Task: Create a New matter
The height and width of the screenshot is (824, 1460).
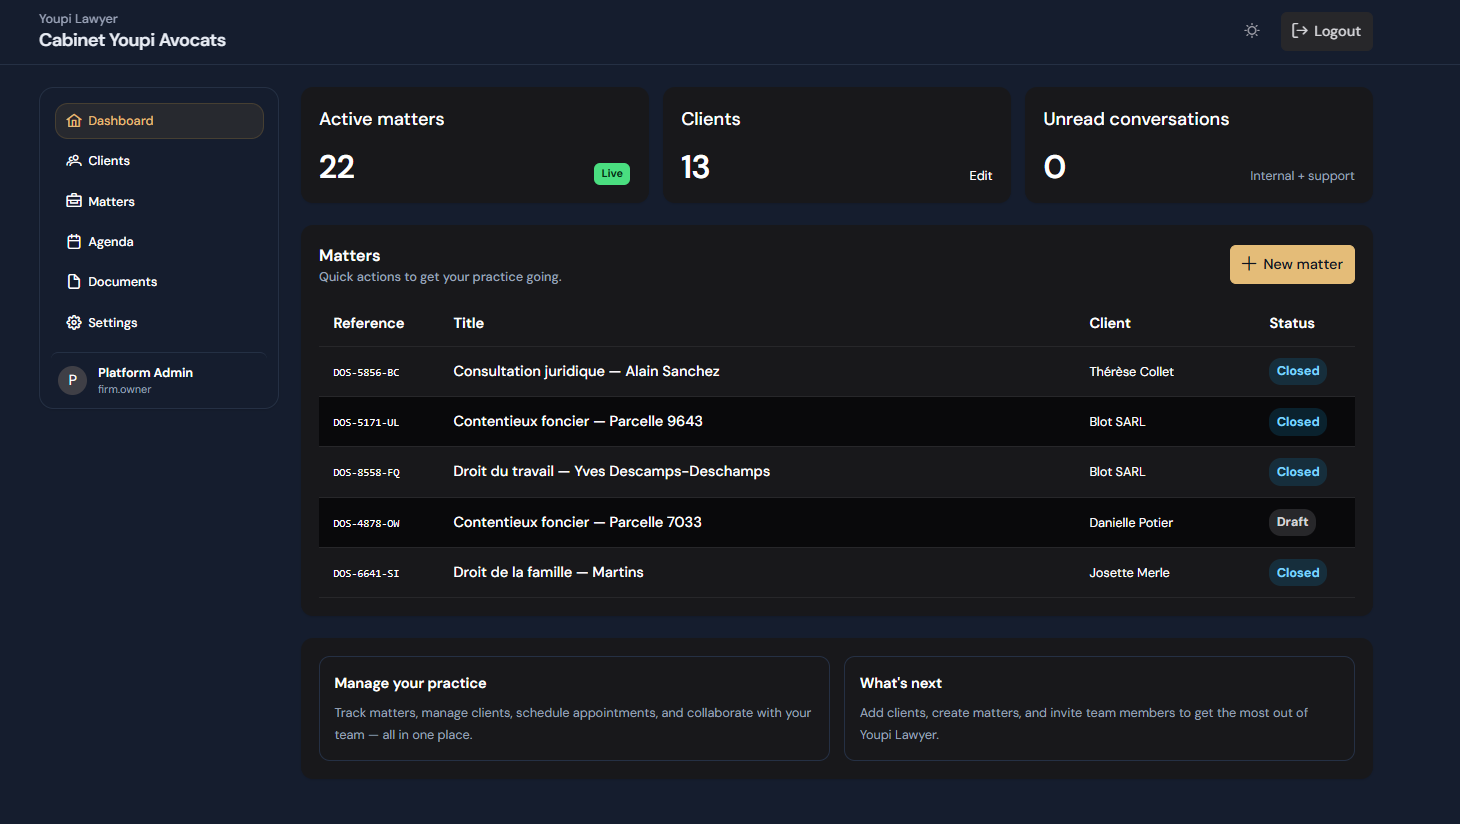Action: click(1292, 264)
